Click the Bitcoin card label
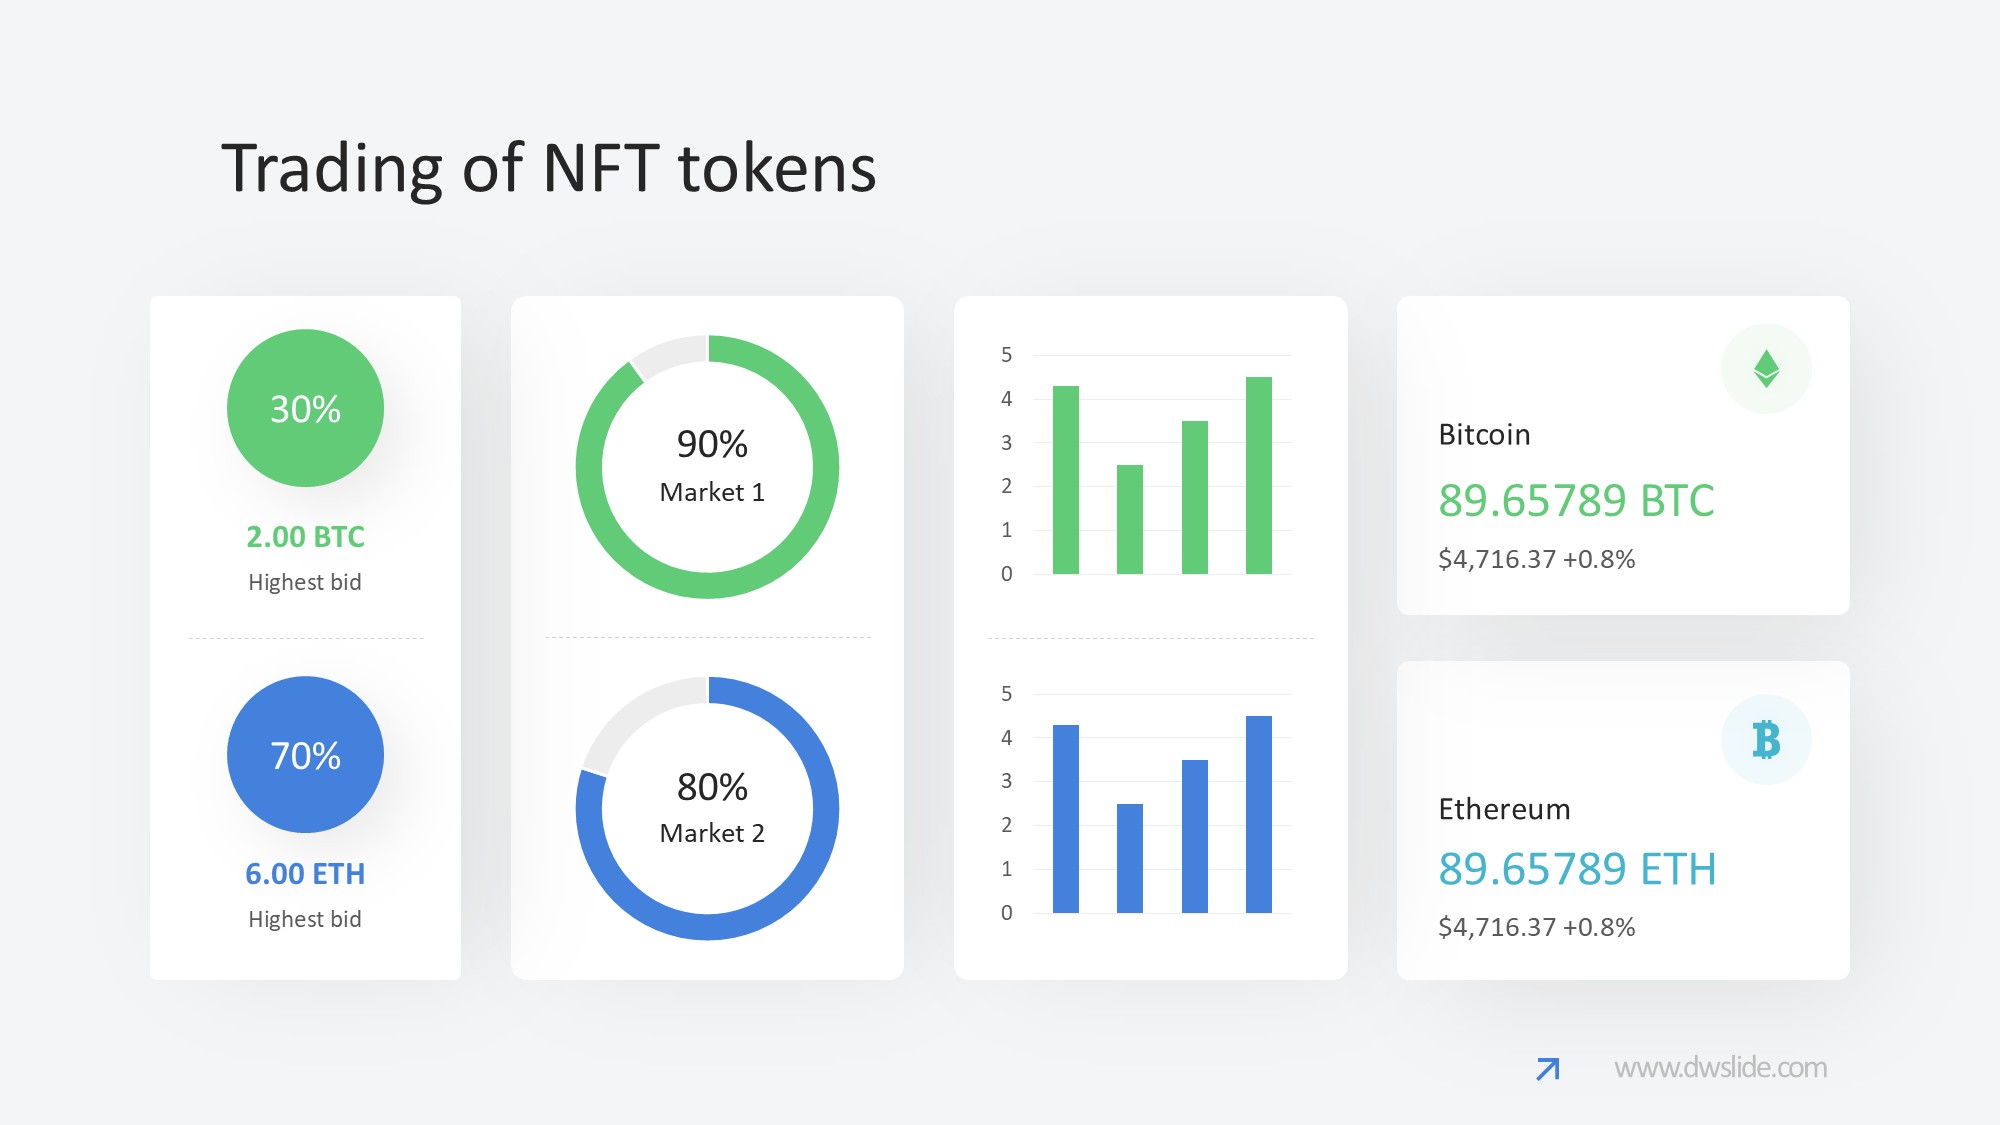Image resolution: width=2000 pixels, height=1125 pixels. point(1484,435)
